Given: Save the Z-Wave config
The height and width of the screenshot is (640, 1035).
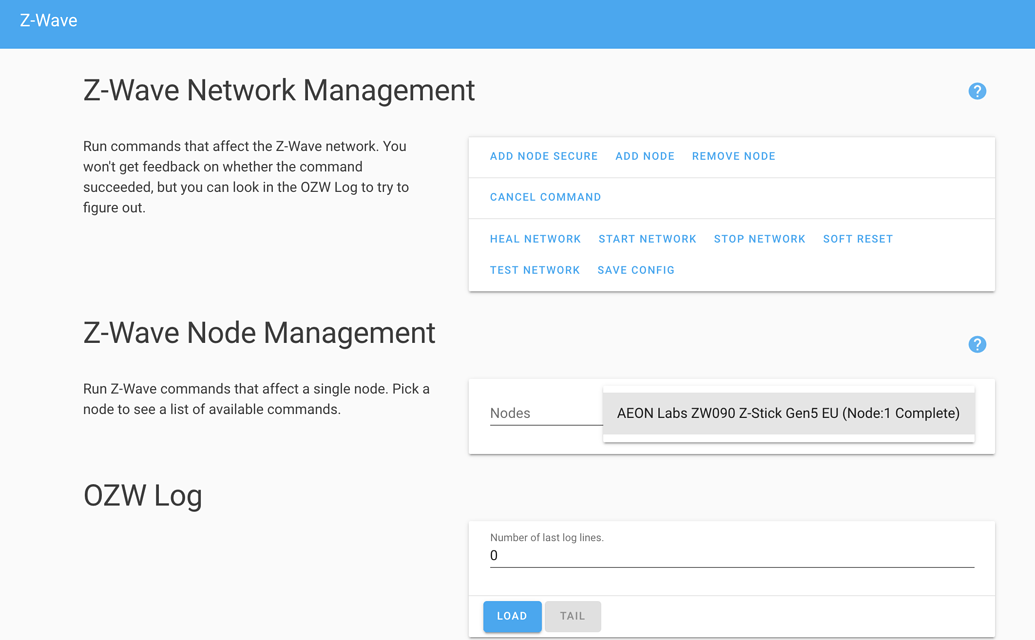Looking at the screenshot, I should click(x=635, y=270).
